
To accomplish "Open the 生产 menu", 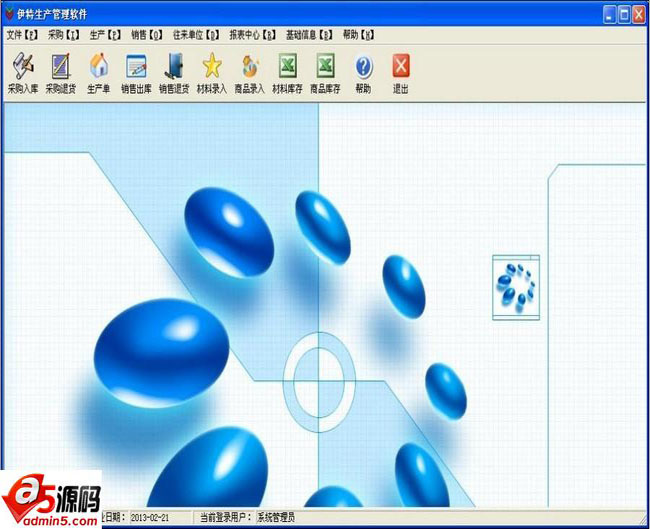I will 105,35.
